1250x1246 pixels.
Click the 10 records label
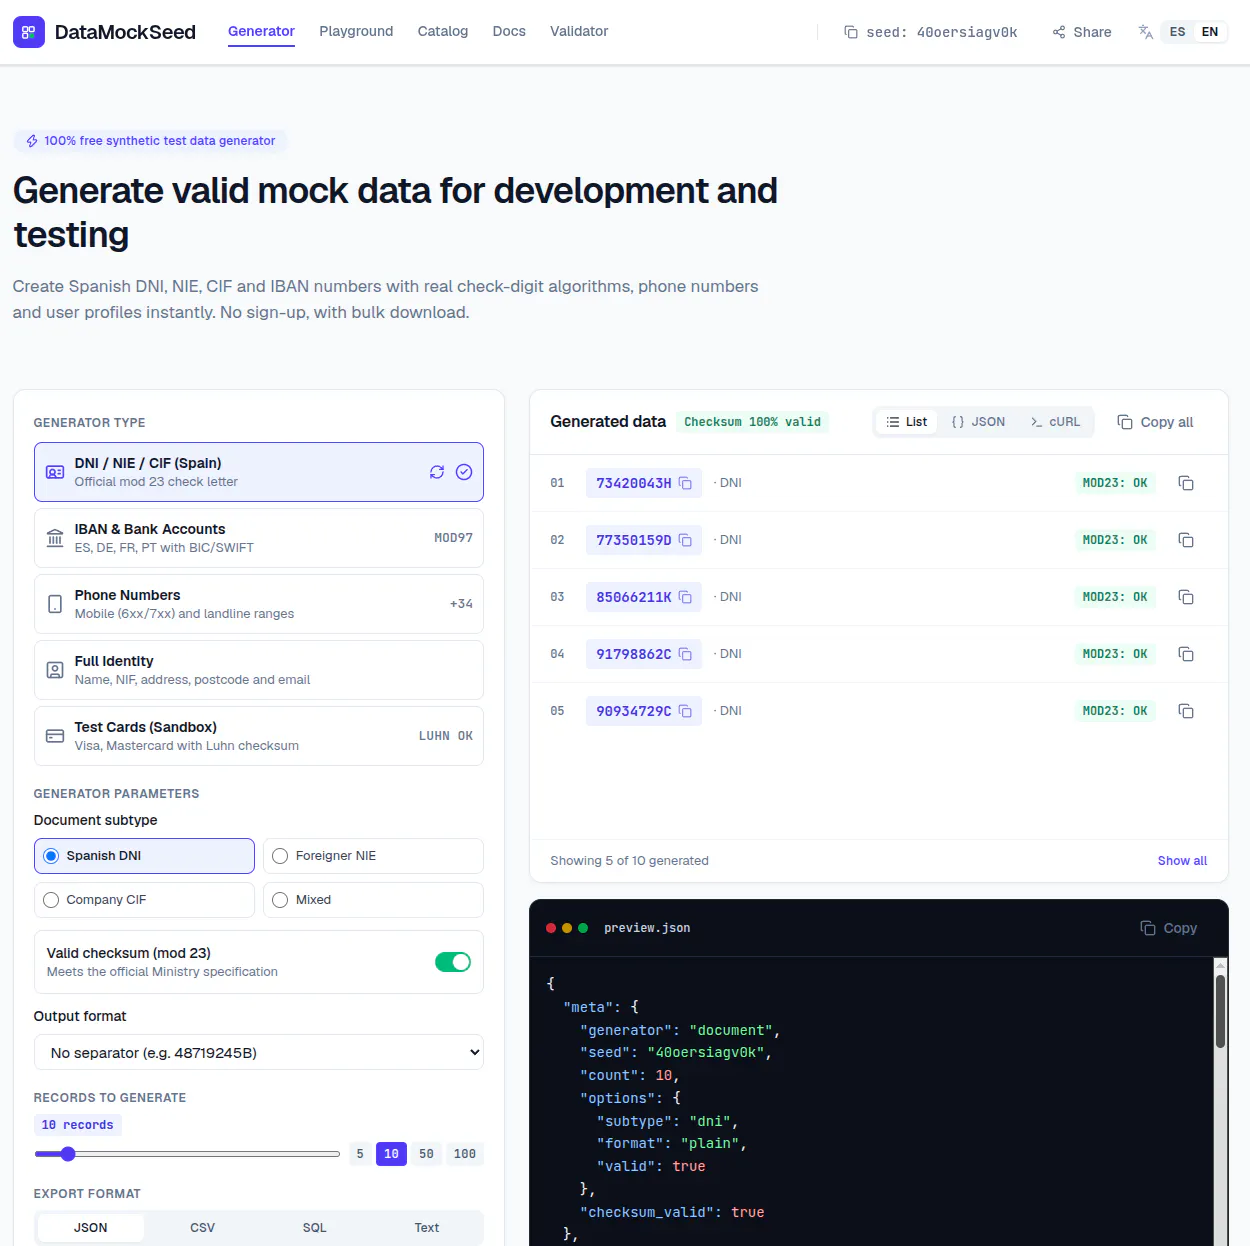tap(77, 1125)
